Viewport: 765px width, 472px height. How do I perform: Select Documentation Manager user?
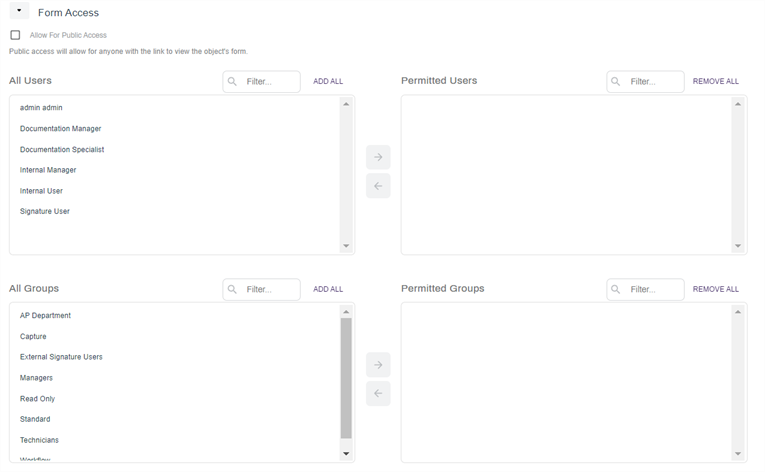[60, 129]
